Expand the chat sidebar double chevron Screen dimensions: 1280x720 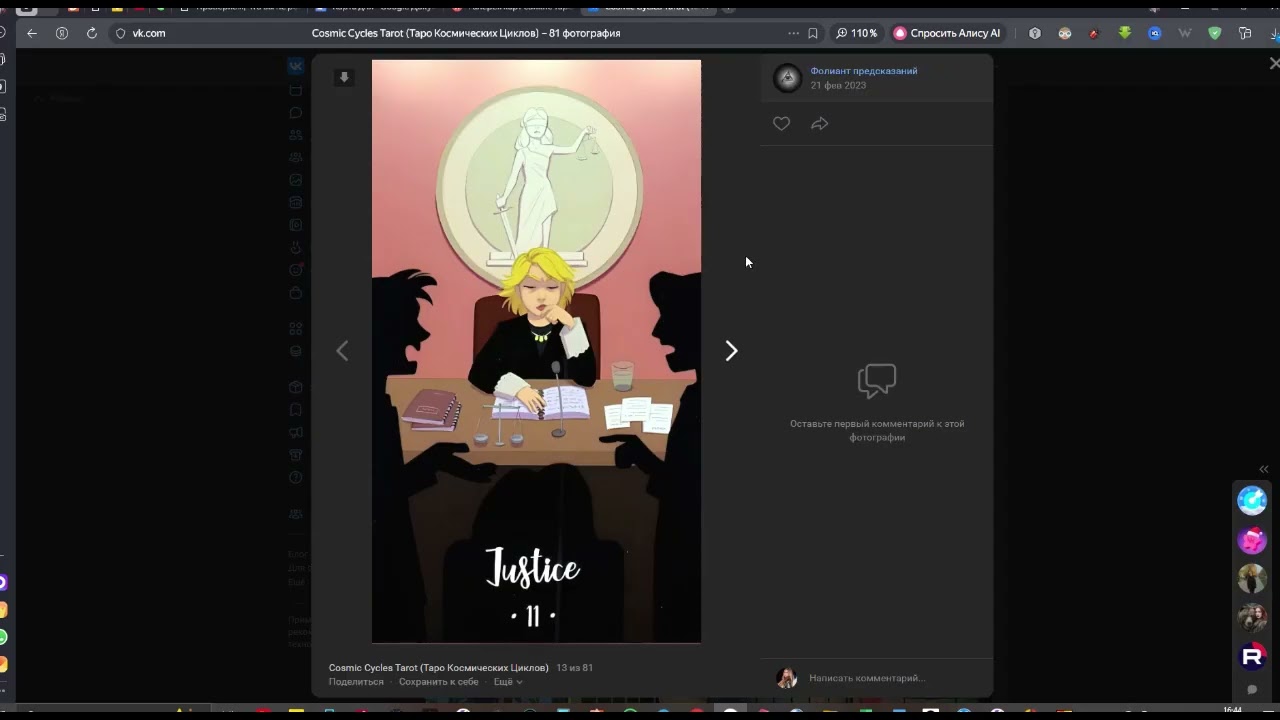[1263, 469]
